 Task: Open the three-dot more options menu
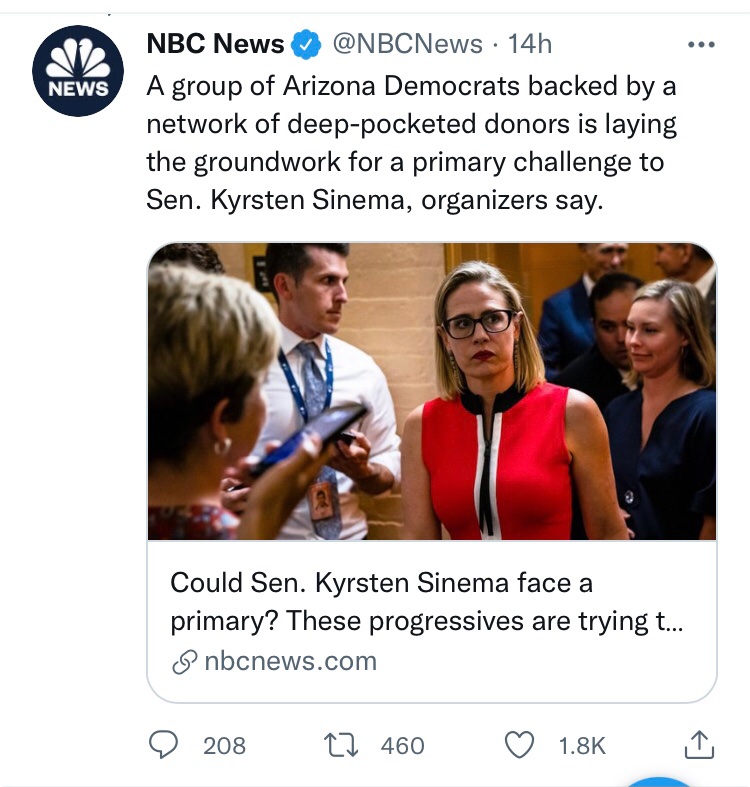[x=702, y=44]
